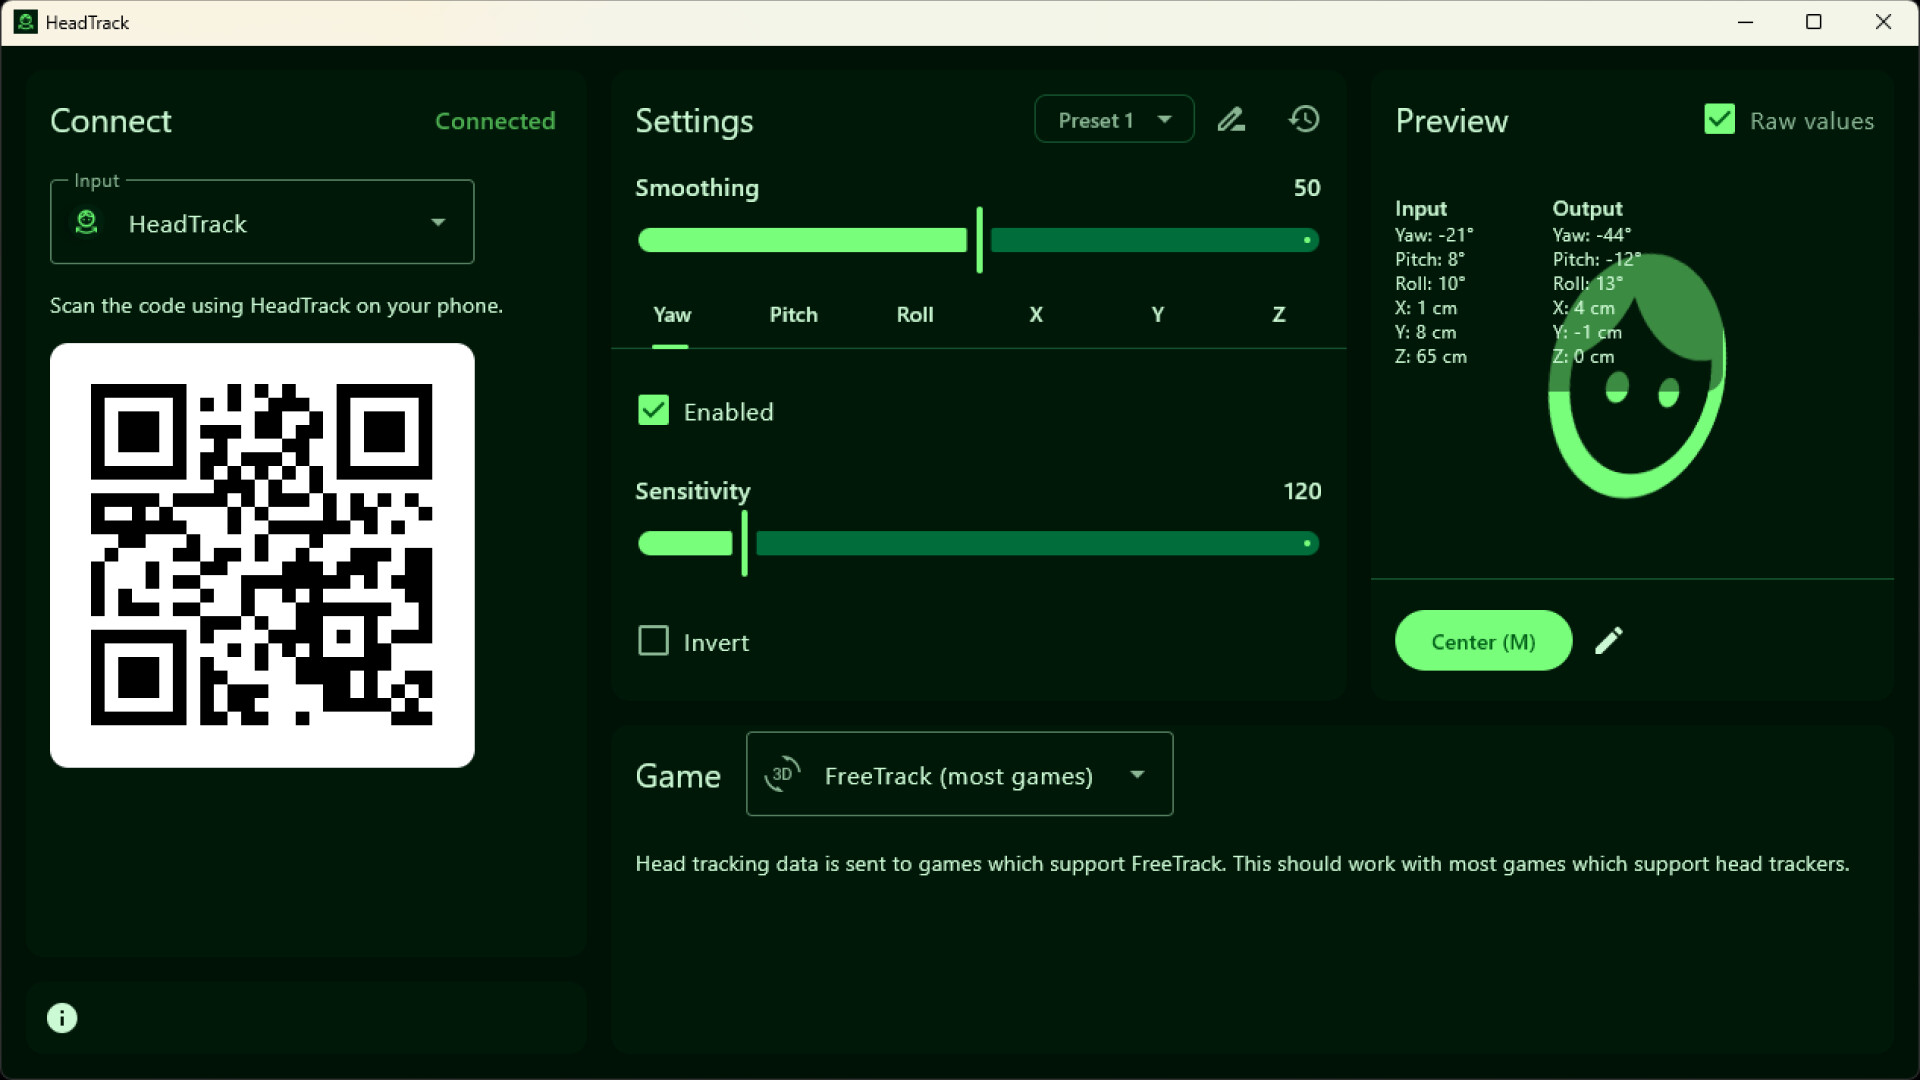Uncheck Raw values in the Preview panel
This screenshot has height=1080, width=1920.
[x=1719, y=119]
